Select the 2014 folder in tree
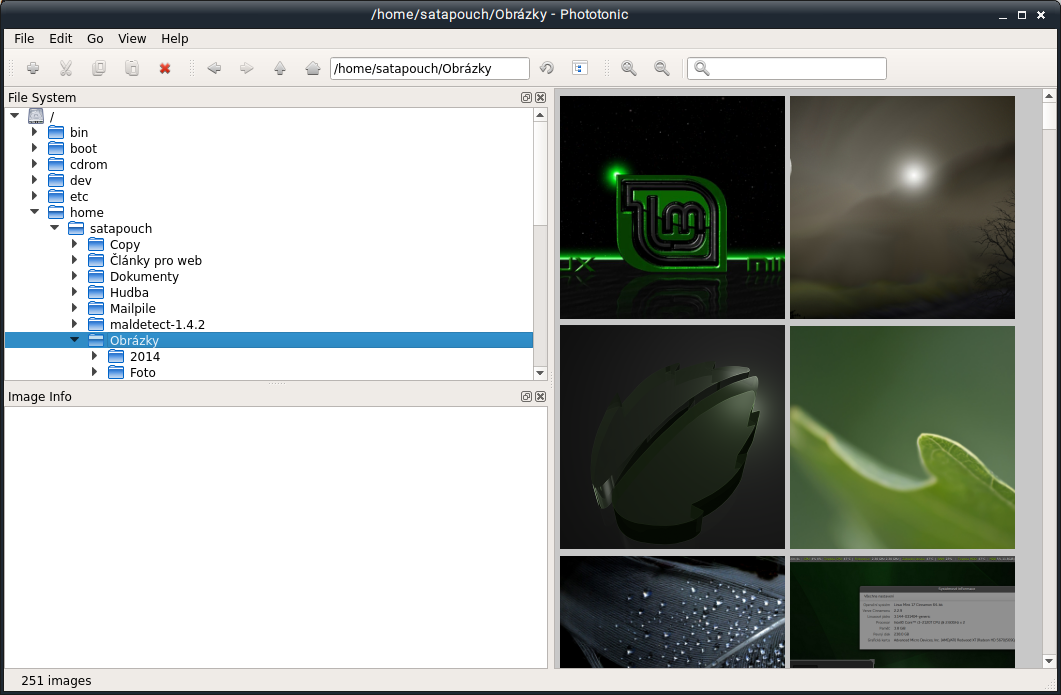The image size is (1061, 695). [x=145, y=357]
